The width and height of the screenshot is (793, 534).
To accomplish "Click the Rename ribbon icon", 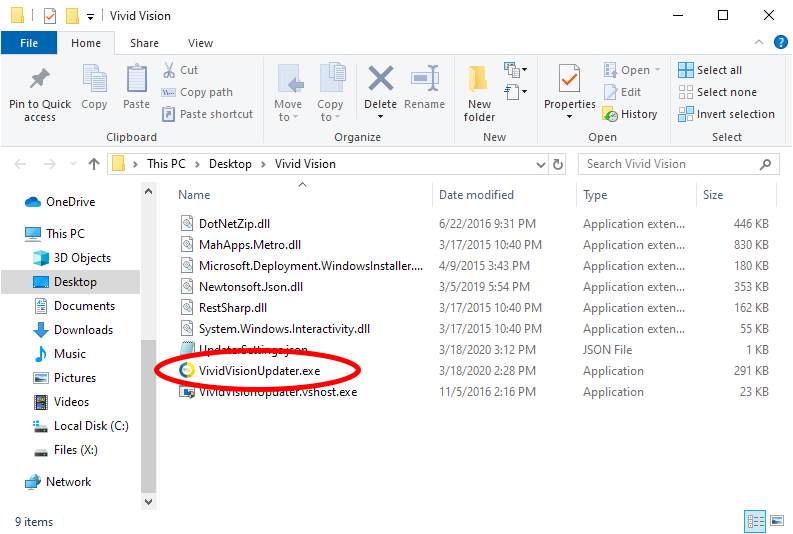I will (425, 78).
